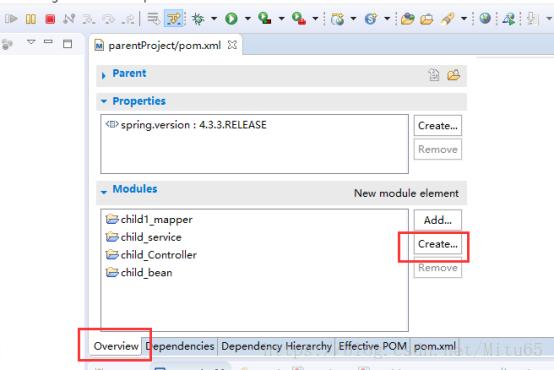Toggle Use Step Filters button

click(173, 18)
